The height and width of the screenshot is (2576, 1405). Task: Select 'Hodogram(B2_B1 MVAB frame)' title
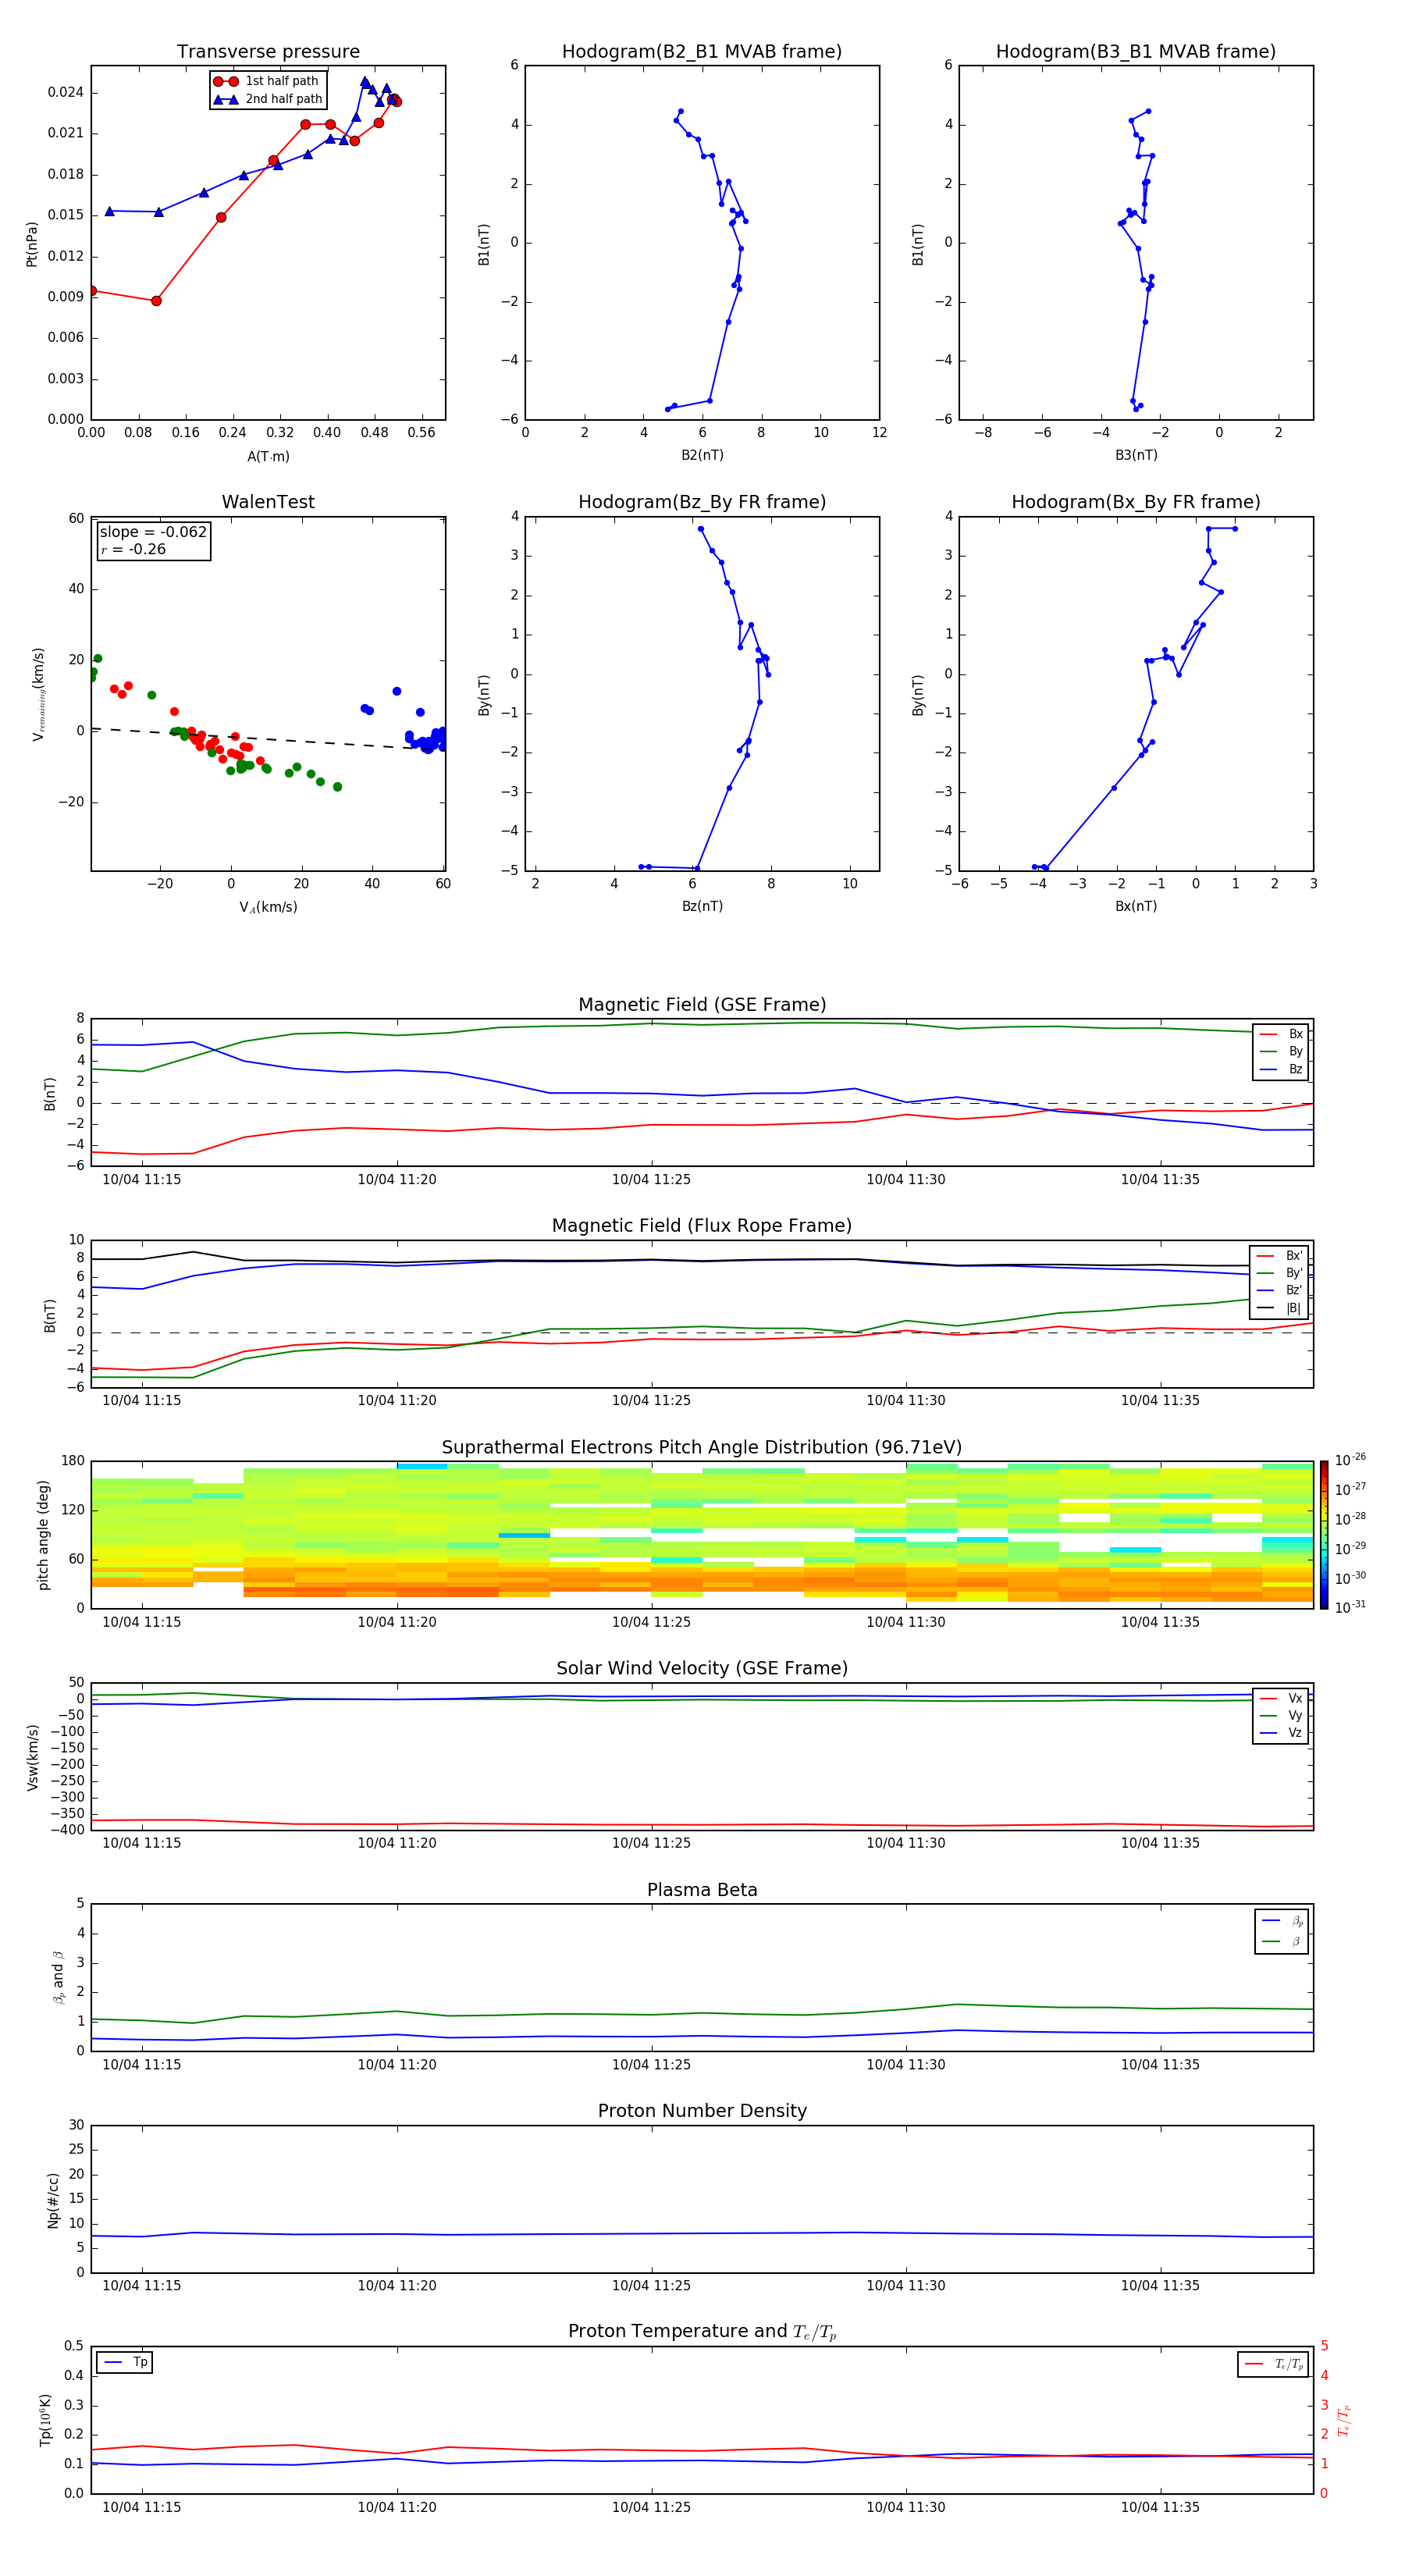[x=702, y=52]
